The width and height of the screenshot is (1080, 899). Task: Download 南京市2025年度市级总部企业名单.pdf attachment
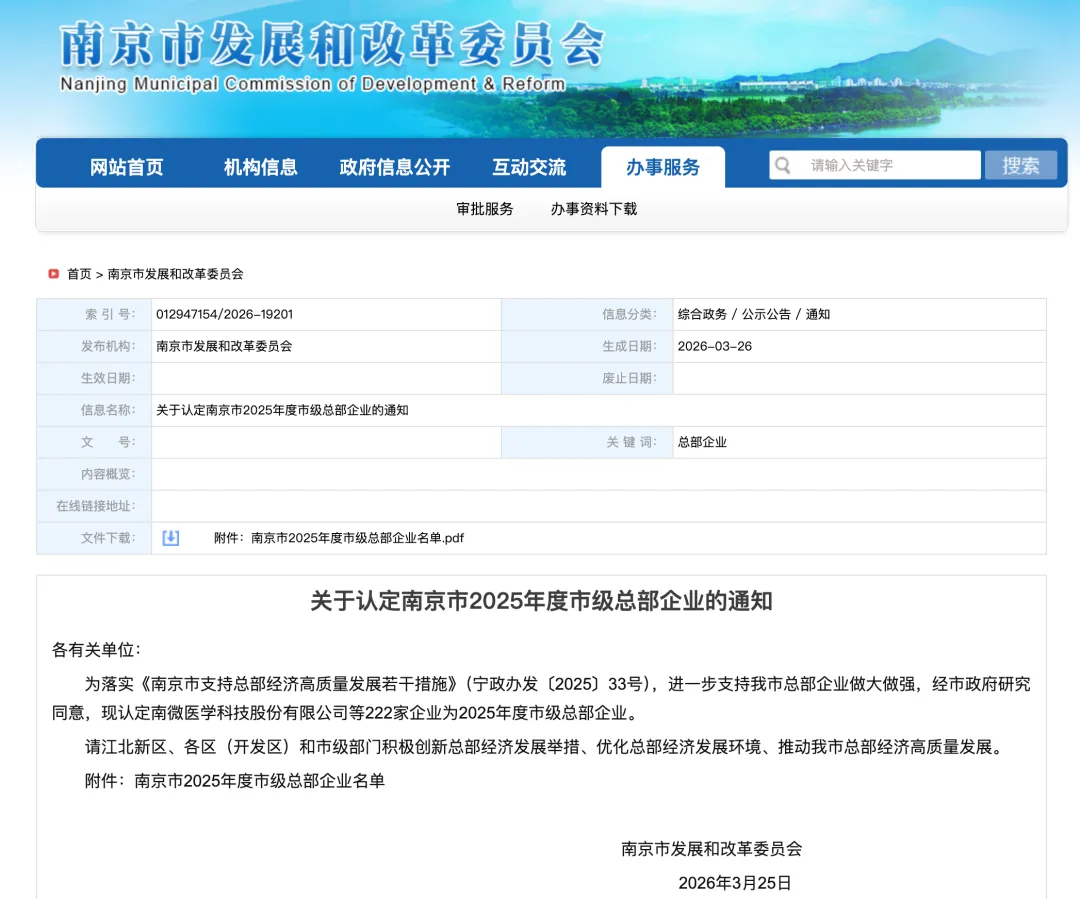[x=339, y=538]
